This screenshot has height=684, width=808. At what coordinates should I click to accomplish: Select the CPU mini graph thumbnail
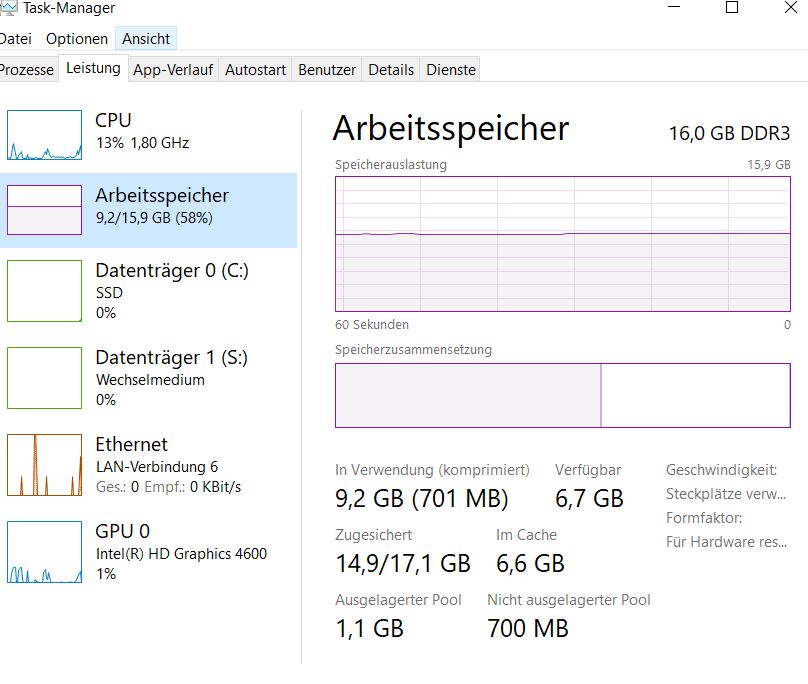(45, 135)
